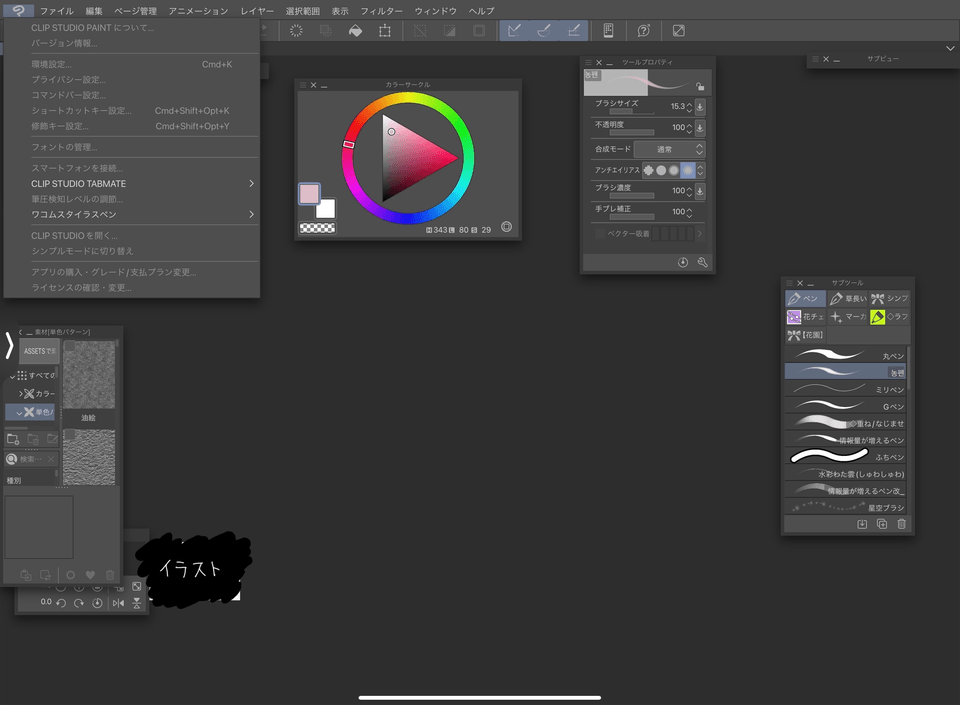Select the ペン sub tool group tab
Image resolution: width=960 pixels, height=705 pixels.
click(x=806, y=299)
